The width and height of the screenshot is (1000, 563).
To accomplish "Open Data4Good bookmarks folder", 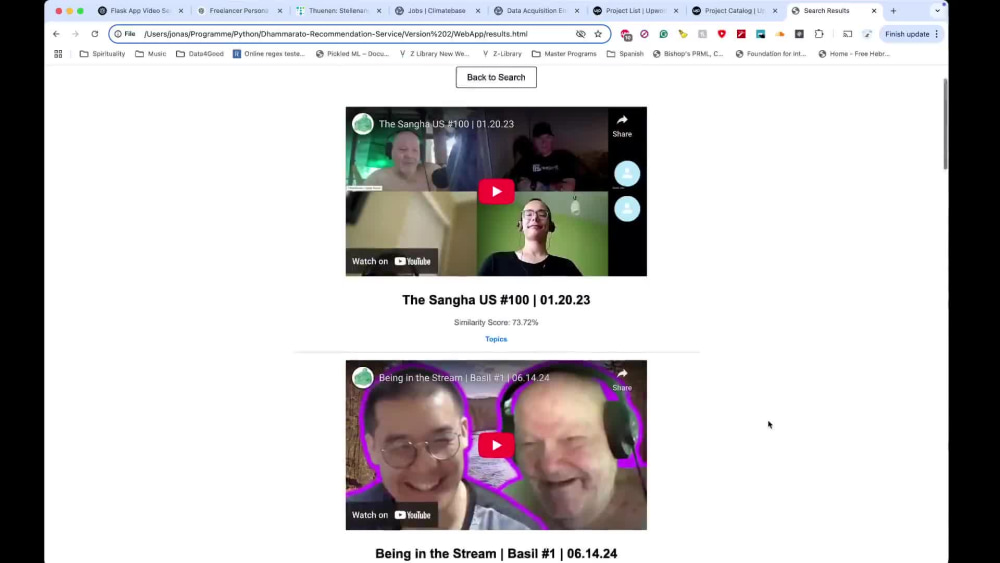I will tap(200, 54).
